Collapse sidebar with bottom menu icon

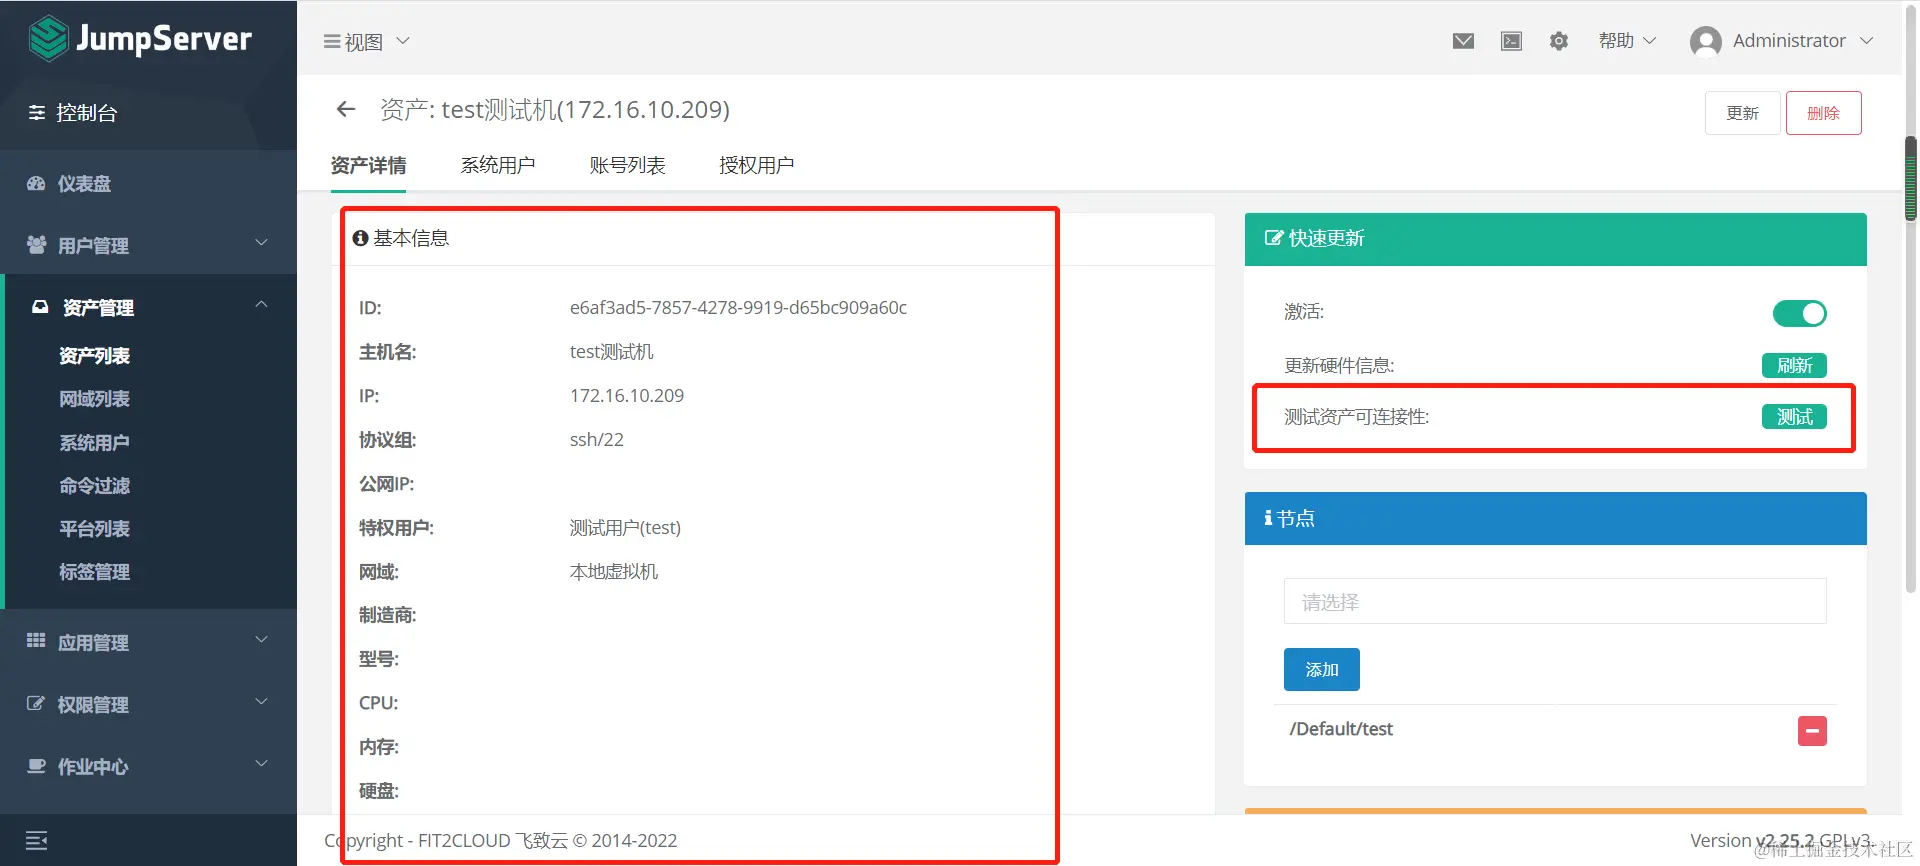[x=37, y=840]
